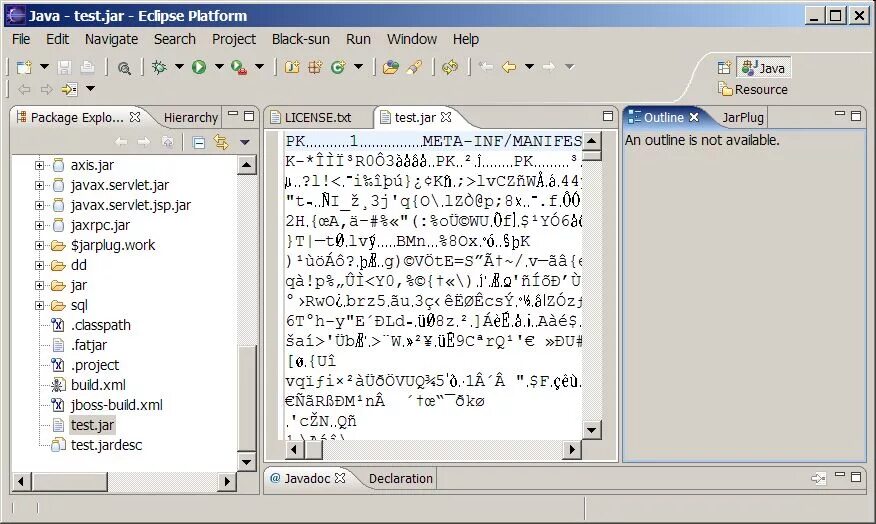
Task: Click the Open Perspective icon
Action: tap(724, 68)
